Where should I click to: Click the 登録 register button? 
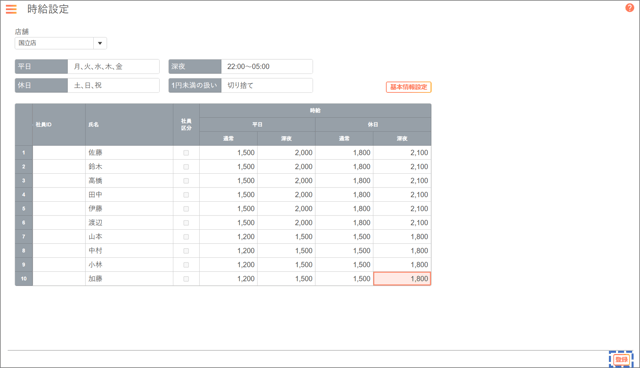[621, 359]
